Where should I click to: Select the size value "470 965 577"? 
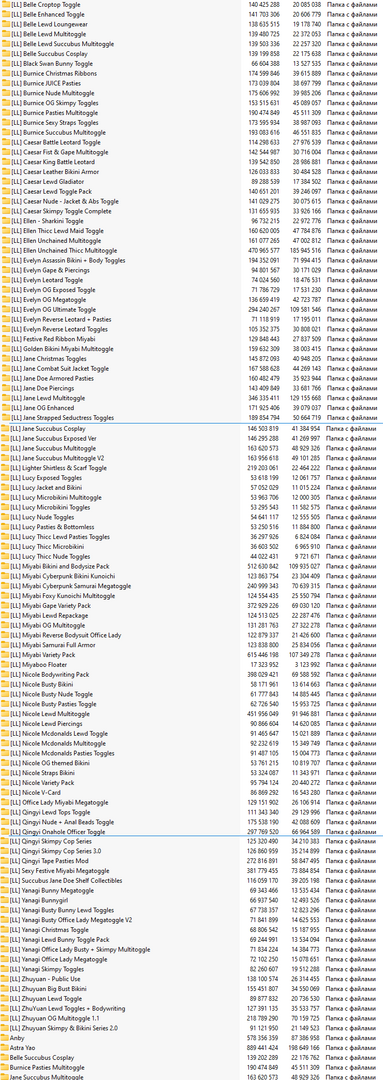tap(264, 251)
